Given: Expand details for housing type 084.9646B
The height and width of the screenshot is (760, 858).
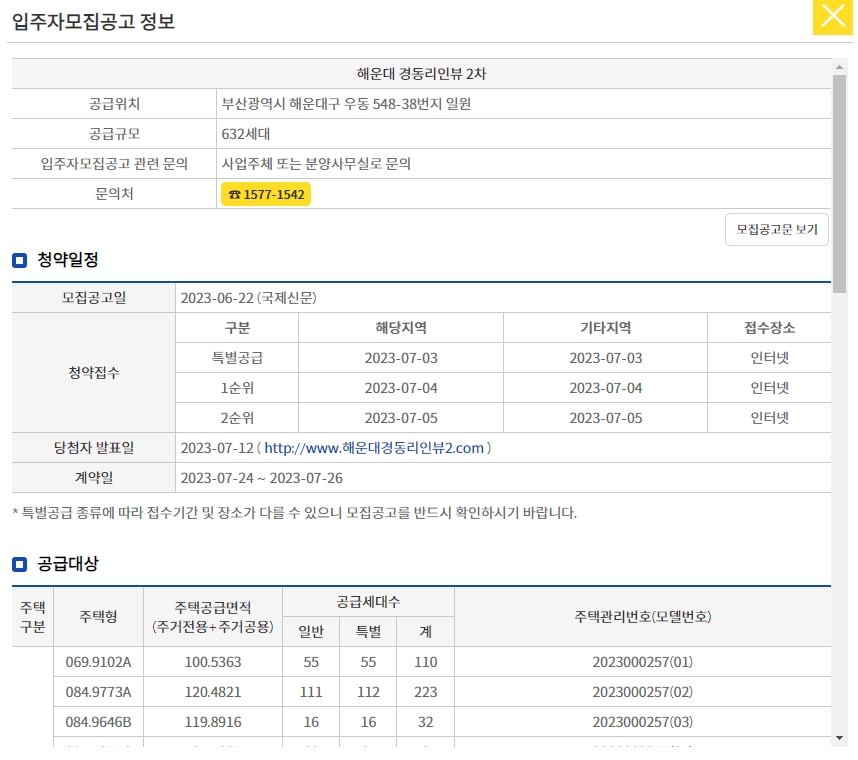Looking at the screenshot, I should 96,721.
